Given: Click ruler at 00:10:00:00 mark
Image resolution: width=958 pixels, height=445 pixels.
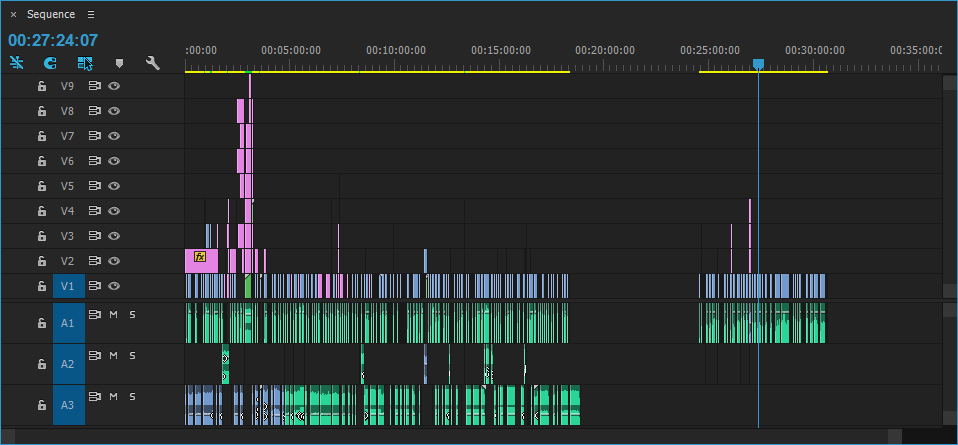Looking at the screenshot, I should click(396, 51).
